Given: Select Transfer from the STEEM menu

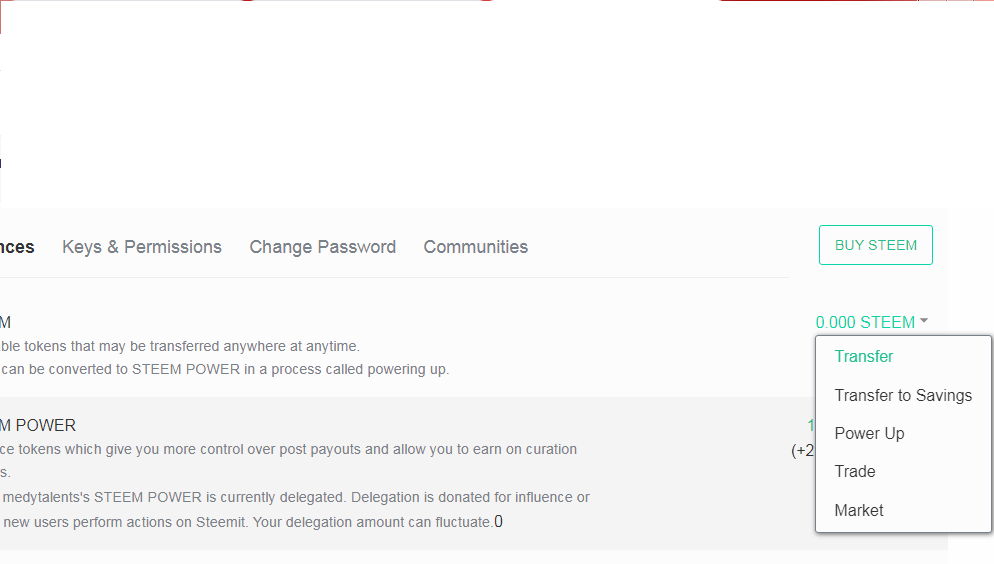Looking at the screenshot, I should (864, 356).
